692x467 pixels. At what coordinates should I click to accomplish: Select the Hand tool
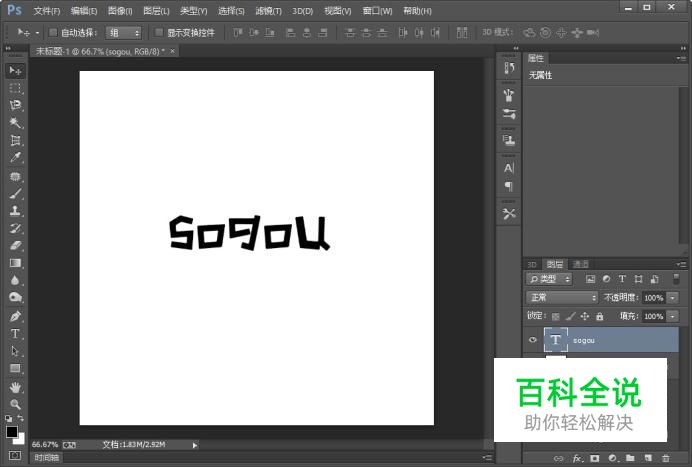coord(15,387)
